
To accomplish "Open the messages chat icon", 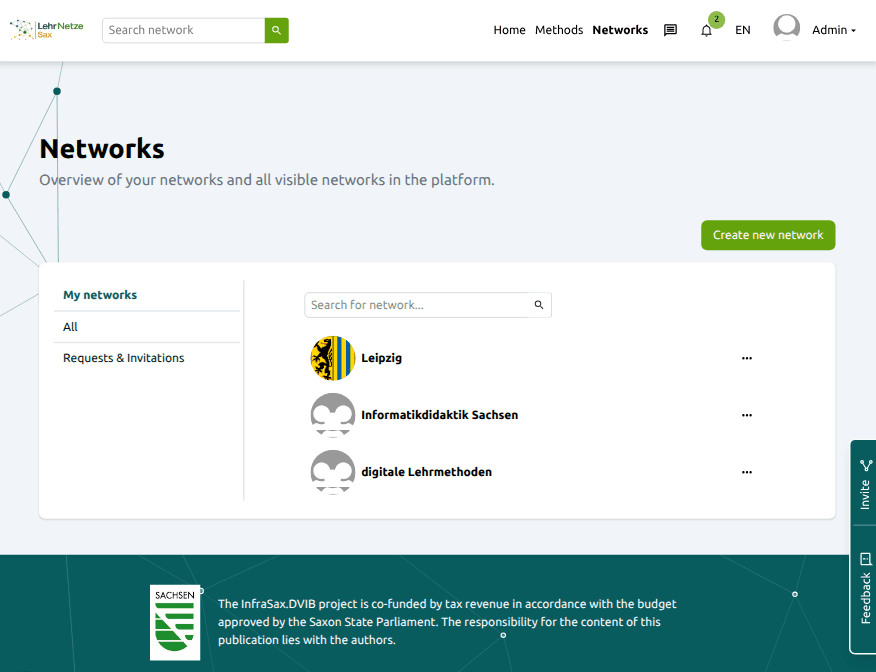I will point(670,30).
